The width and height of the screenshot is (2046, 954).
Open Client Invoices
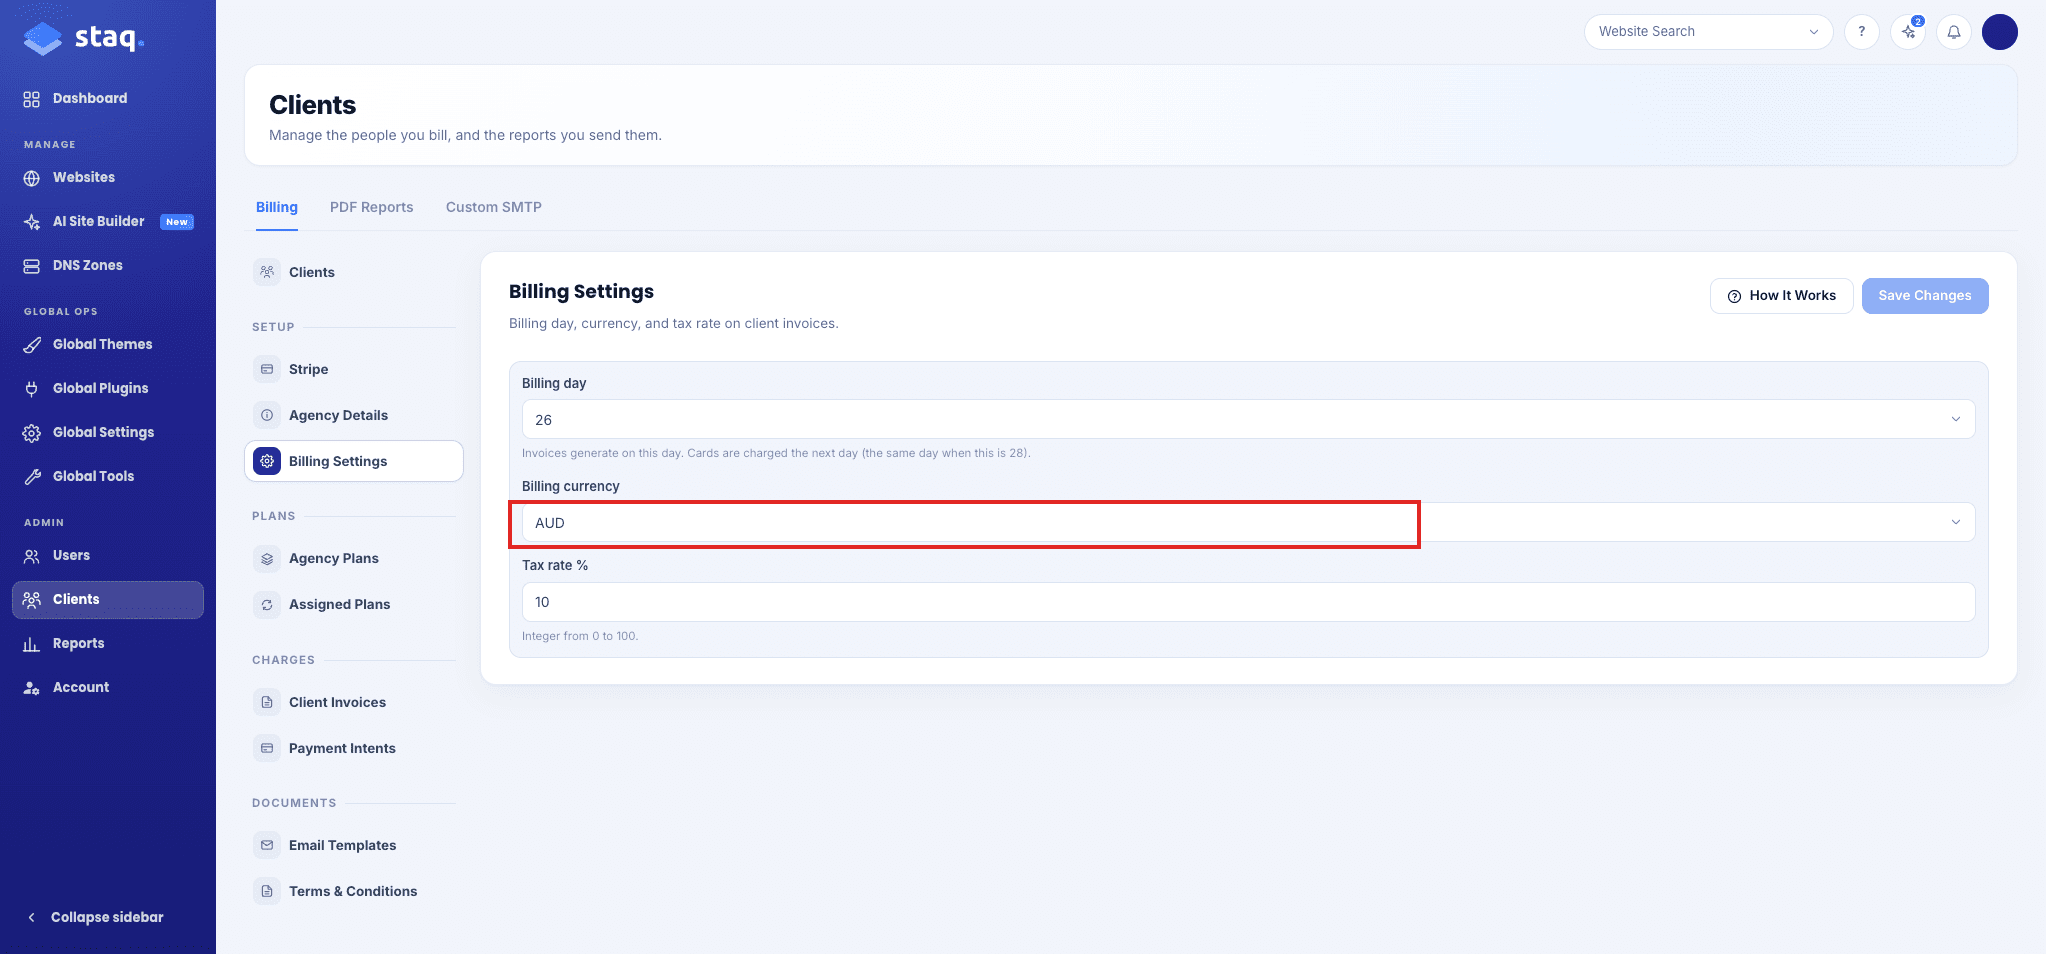[354, 702]
